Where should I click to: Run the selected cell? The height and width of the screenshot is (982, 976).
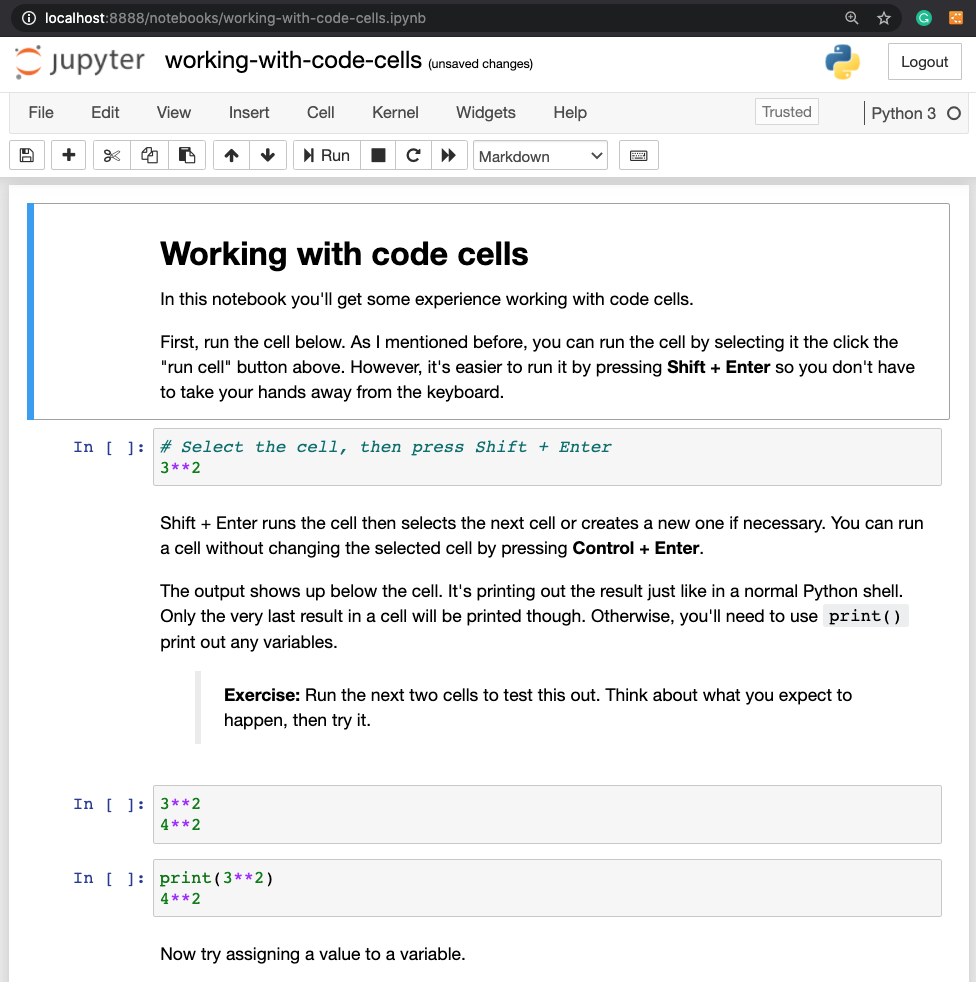click(325, 155)
